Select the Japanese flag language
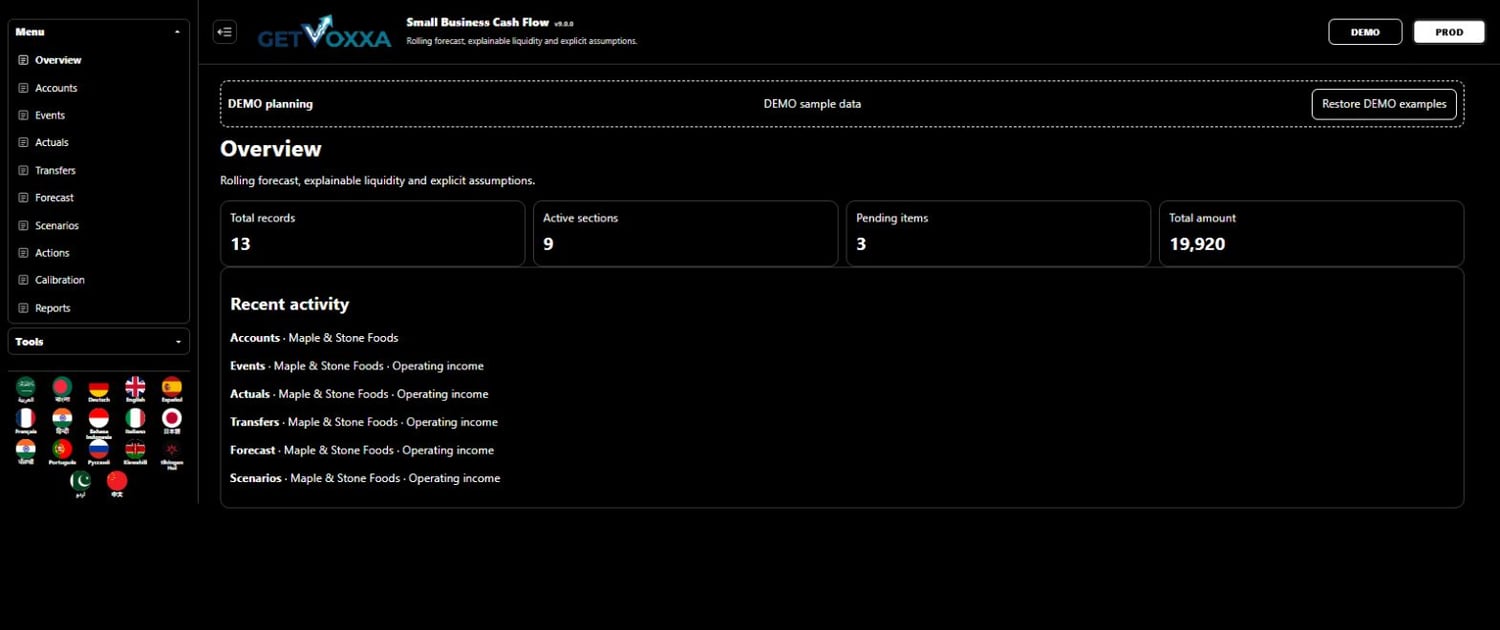 (172, 420)
